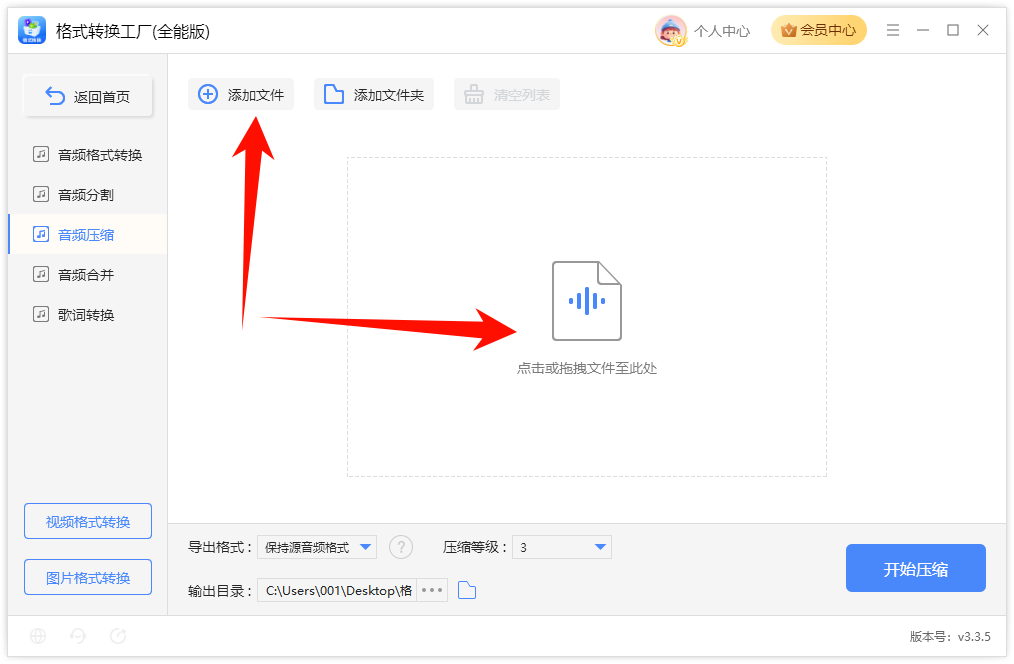Open 个人中心 personal center

pos(722,31)
